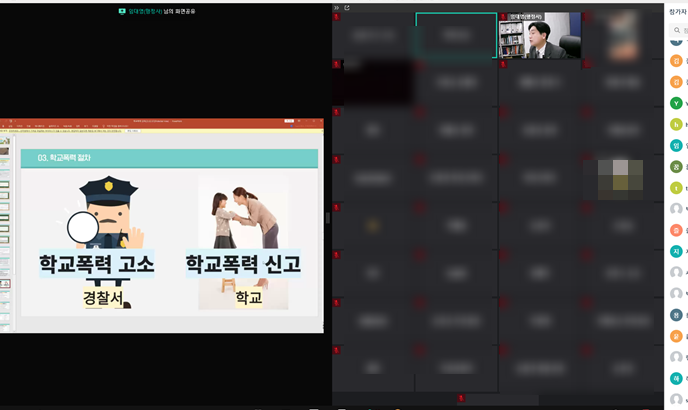Viewport: 688px width, 410px height.
Task: Select participant with lime t avatar
Action: (676, 188)
